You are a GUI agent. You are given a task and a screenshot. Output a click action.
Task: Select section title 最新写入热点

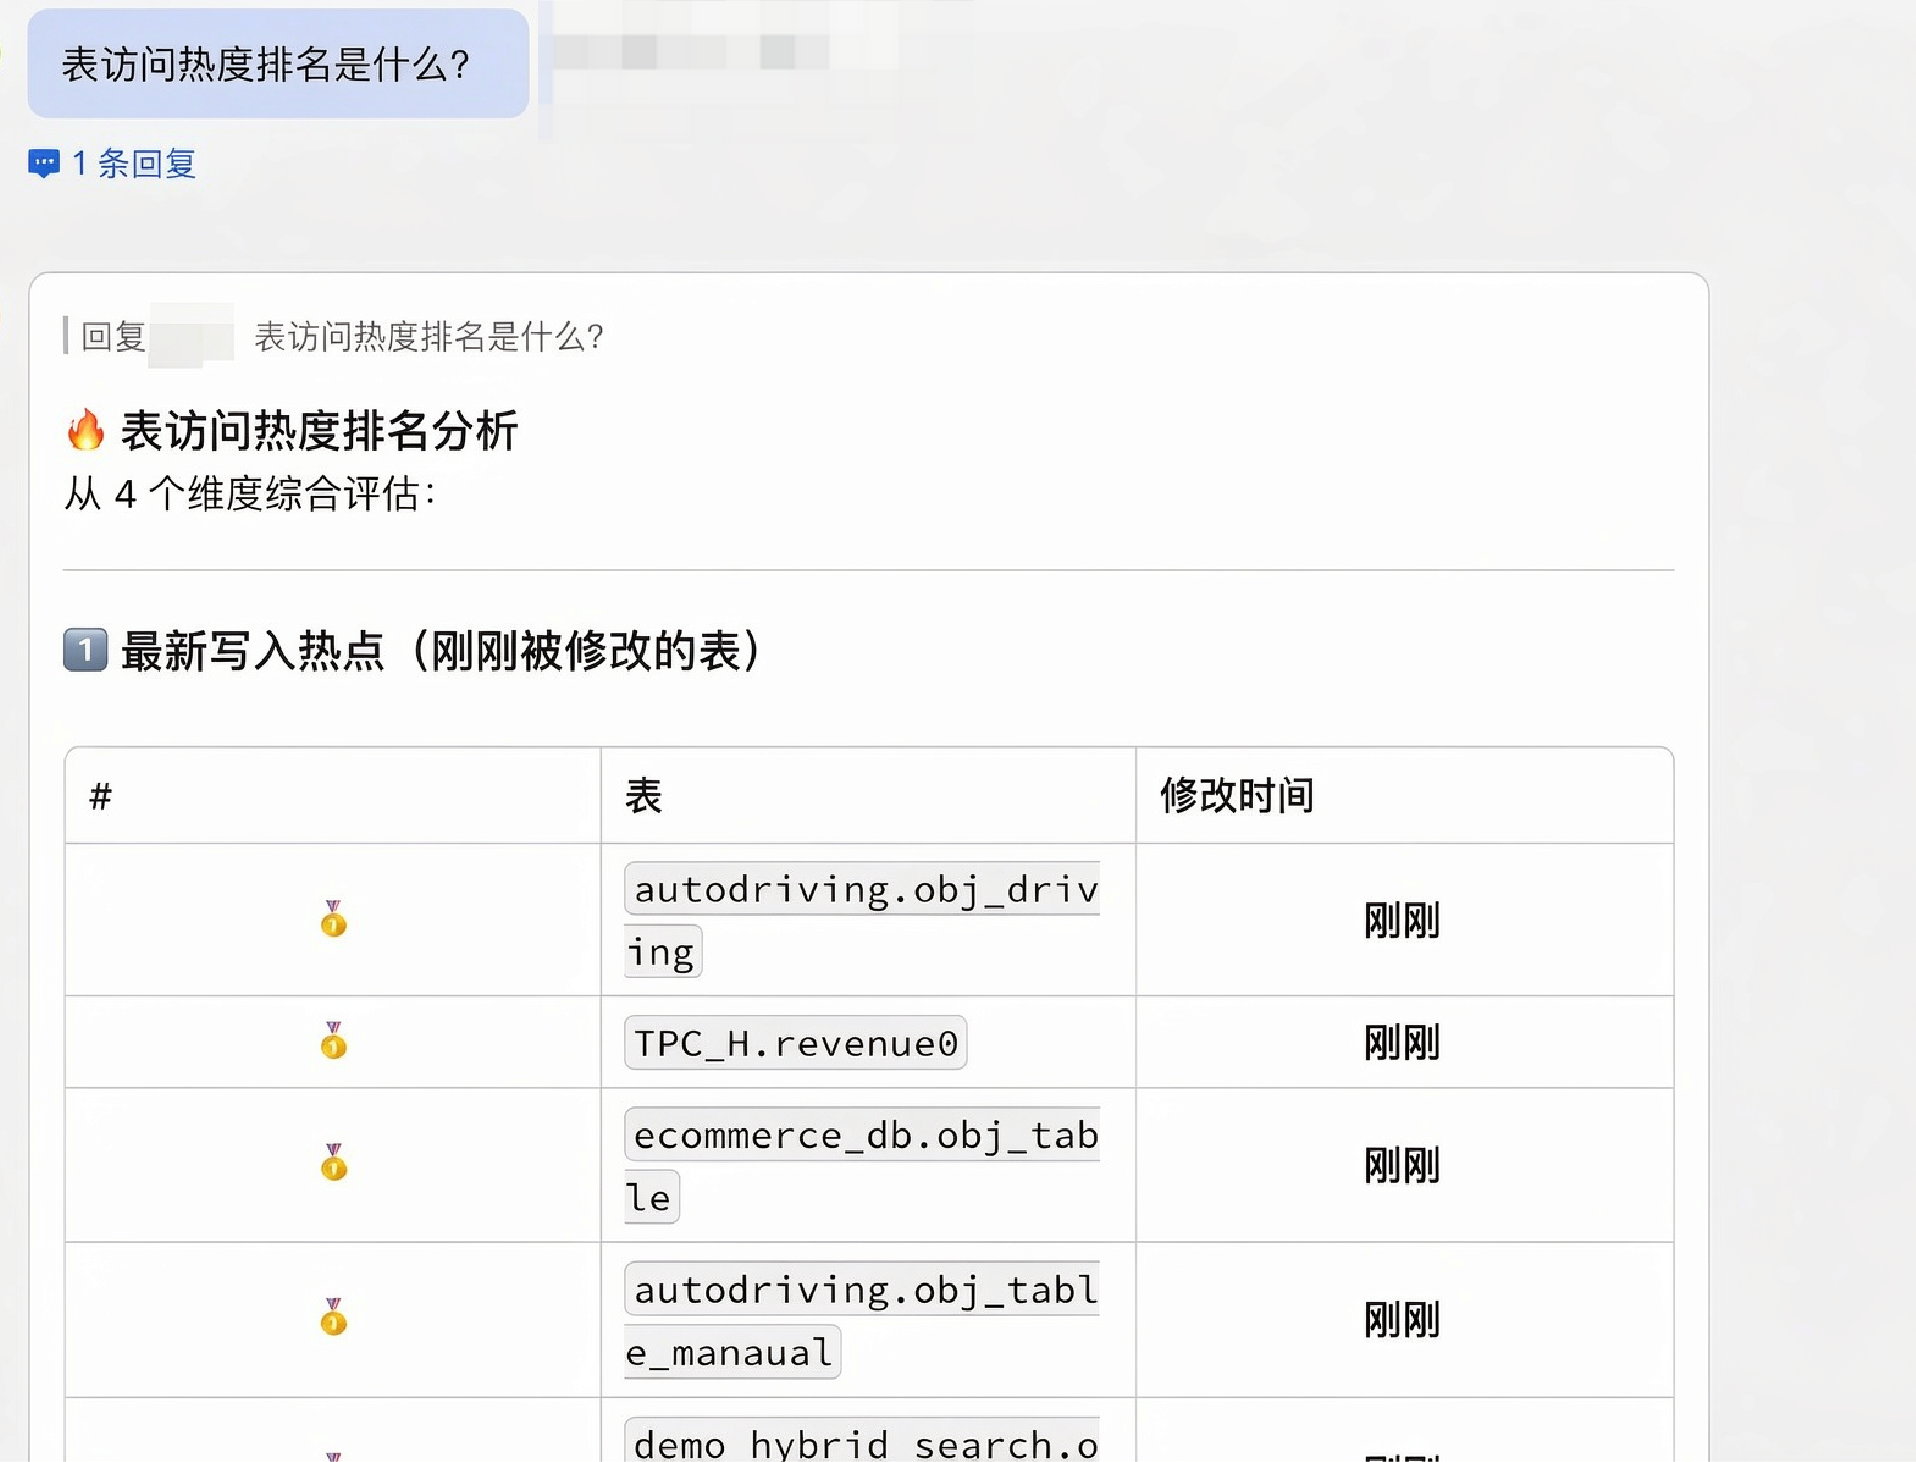252,651
